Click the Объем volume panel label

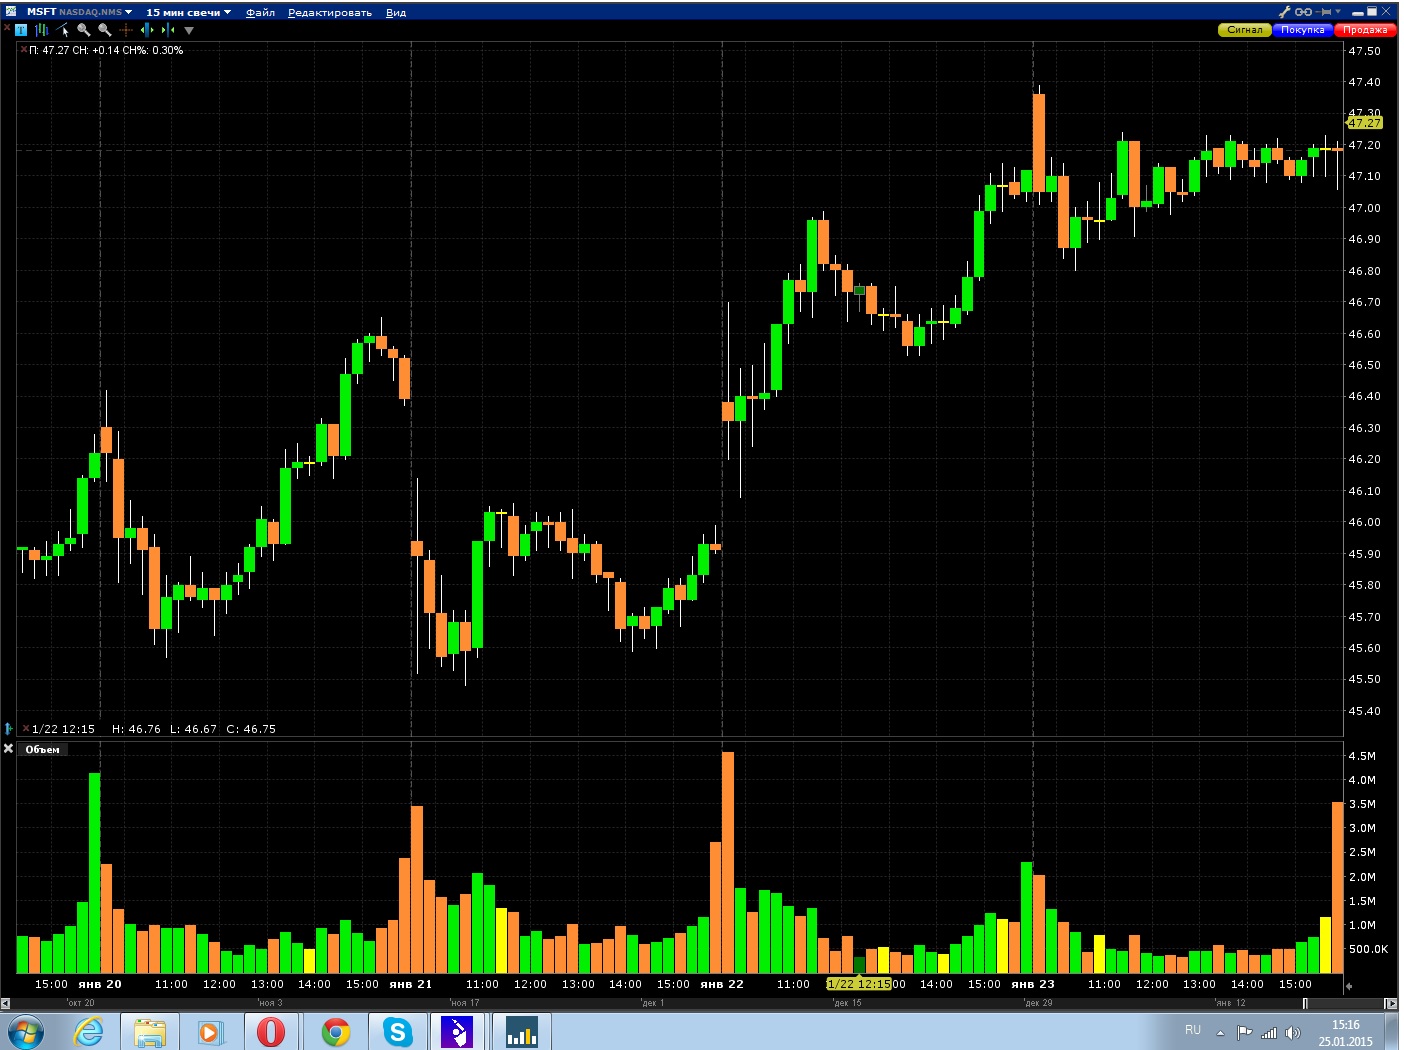[43, 749]
